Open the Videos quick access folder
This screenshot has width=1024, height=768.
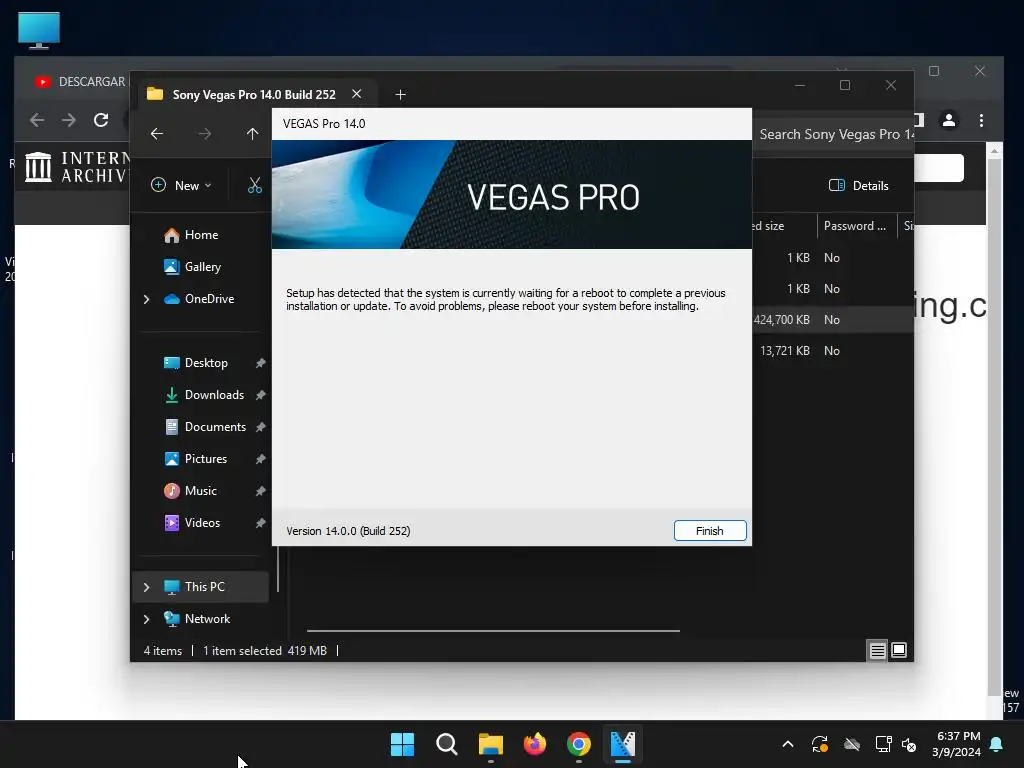coord(202,523)
